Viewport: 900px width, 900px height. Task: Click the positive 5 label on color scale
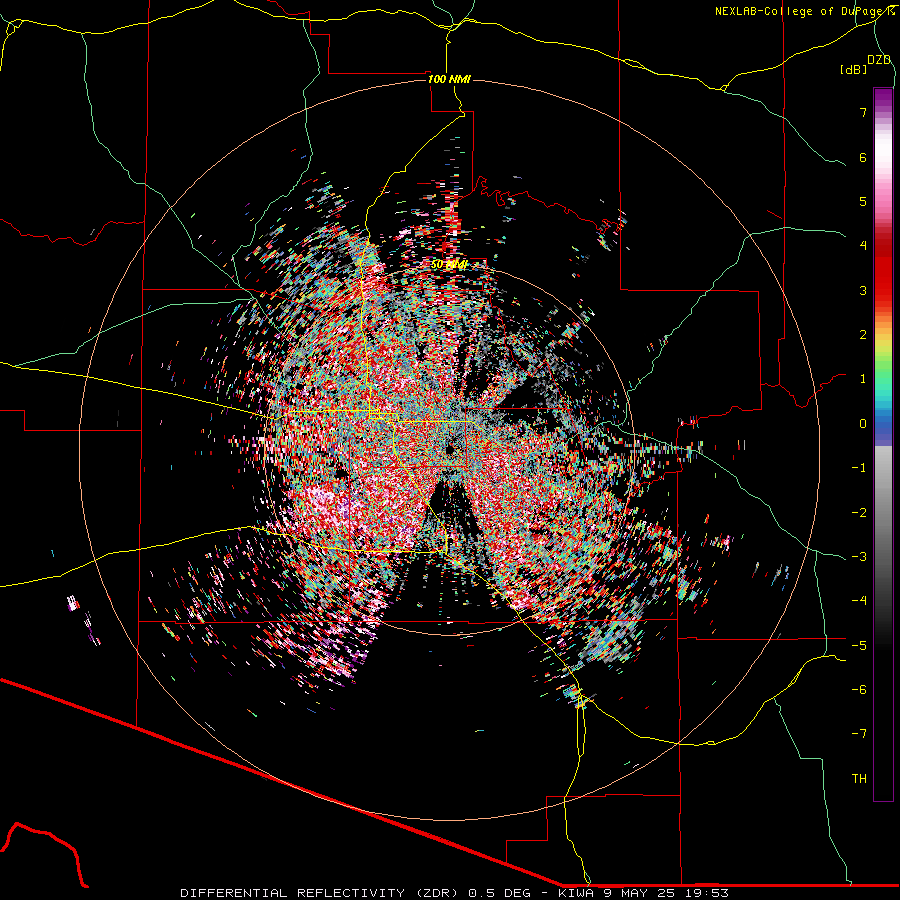pyautogui.click(x=863, y=201)
